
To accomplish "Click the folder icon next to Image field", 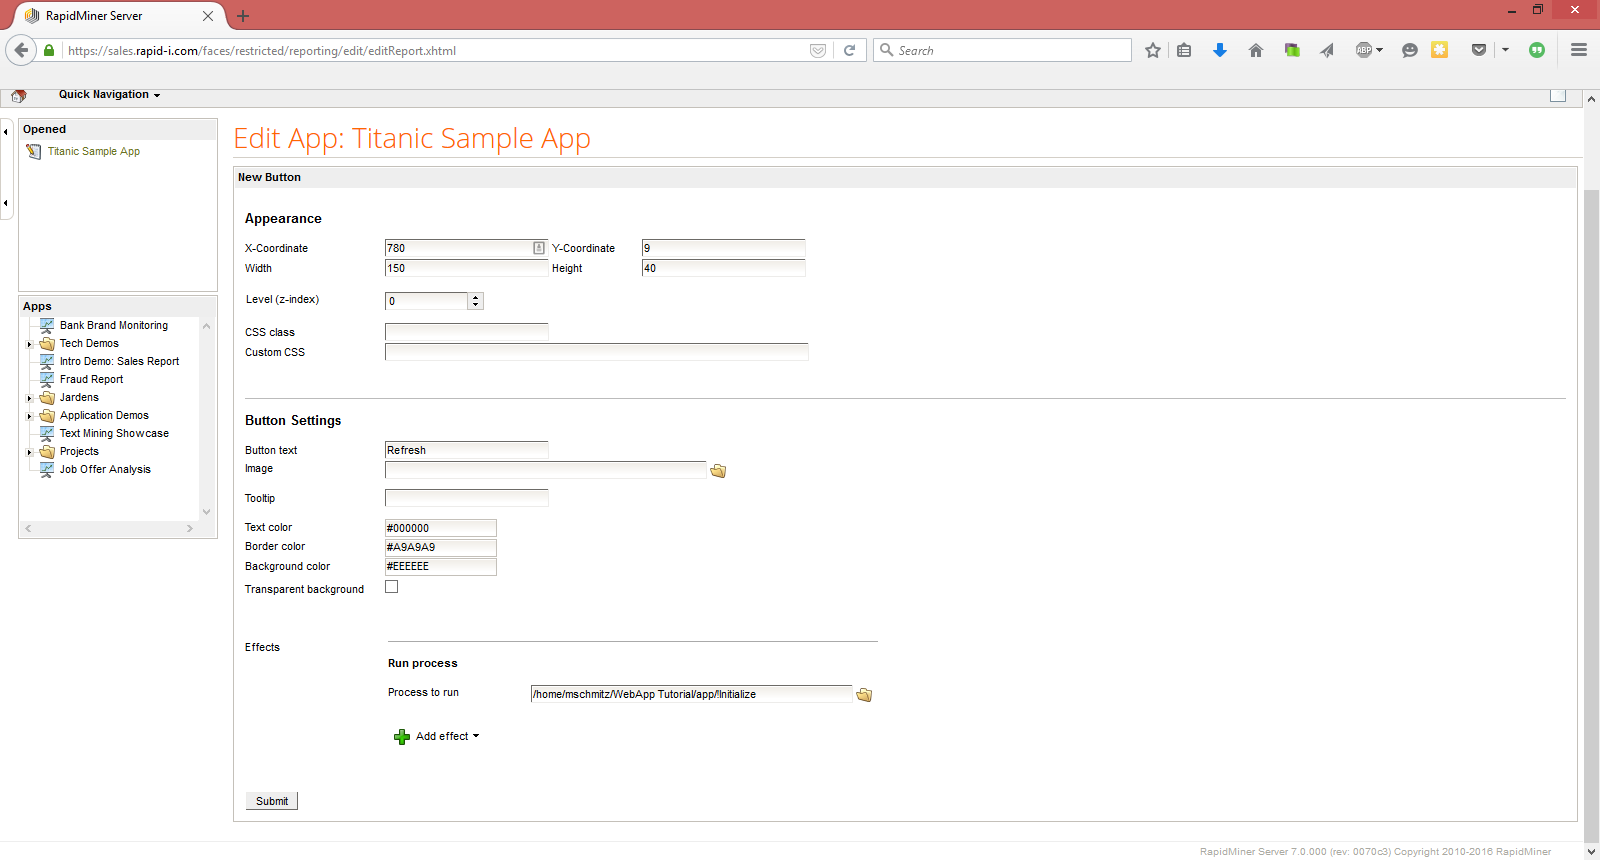I will (x=718, y=471).
